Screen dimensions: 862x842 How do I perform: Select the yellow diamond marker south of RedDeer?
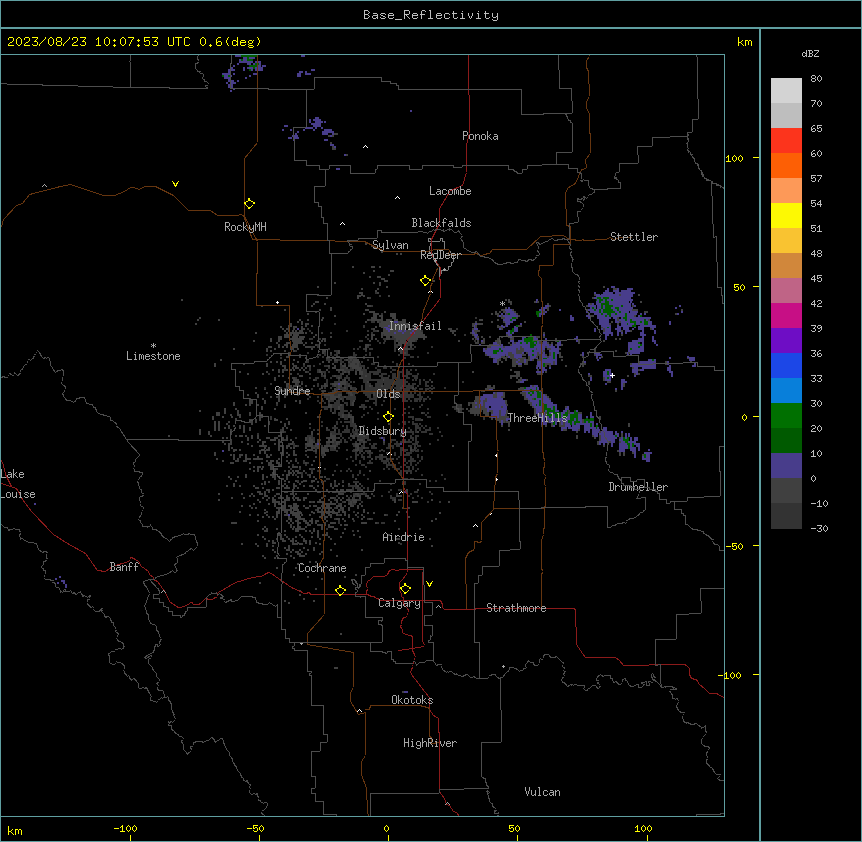point(425,281)
